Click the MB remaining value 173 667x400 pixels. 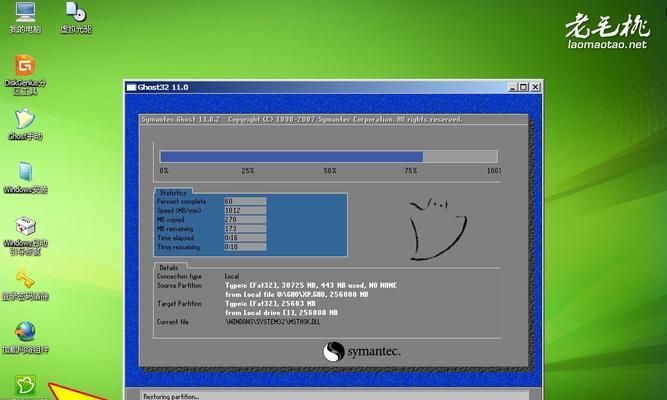tap(245, 229)
